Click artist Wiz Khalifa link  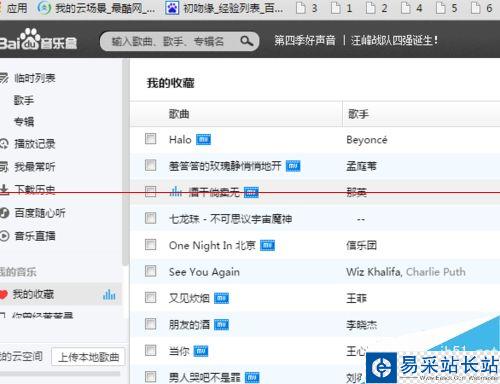tap(373, 272)
